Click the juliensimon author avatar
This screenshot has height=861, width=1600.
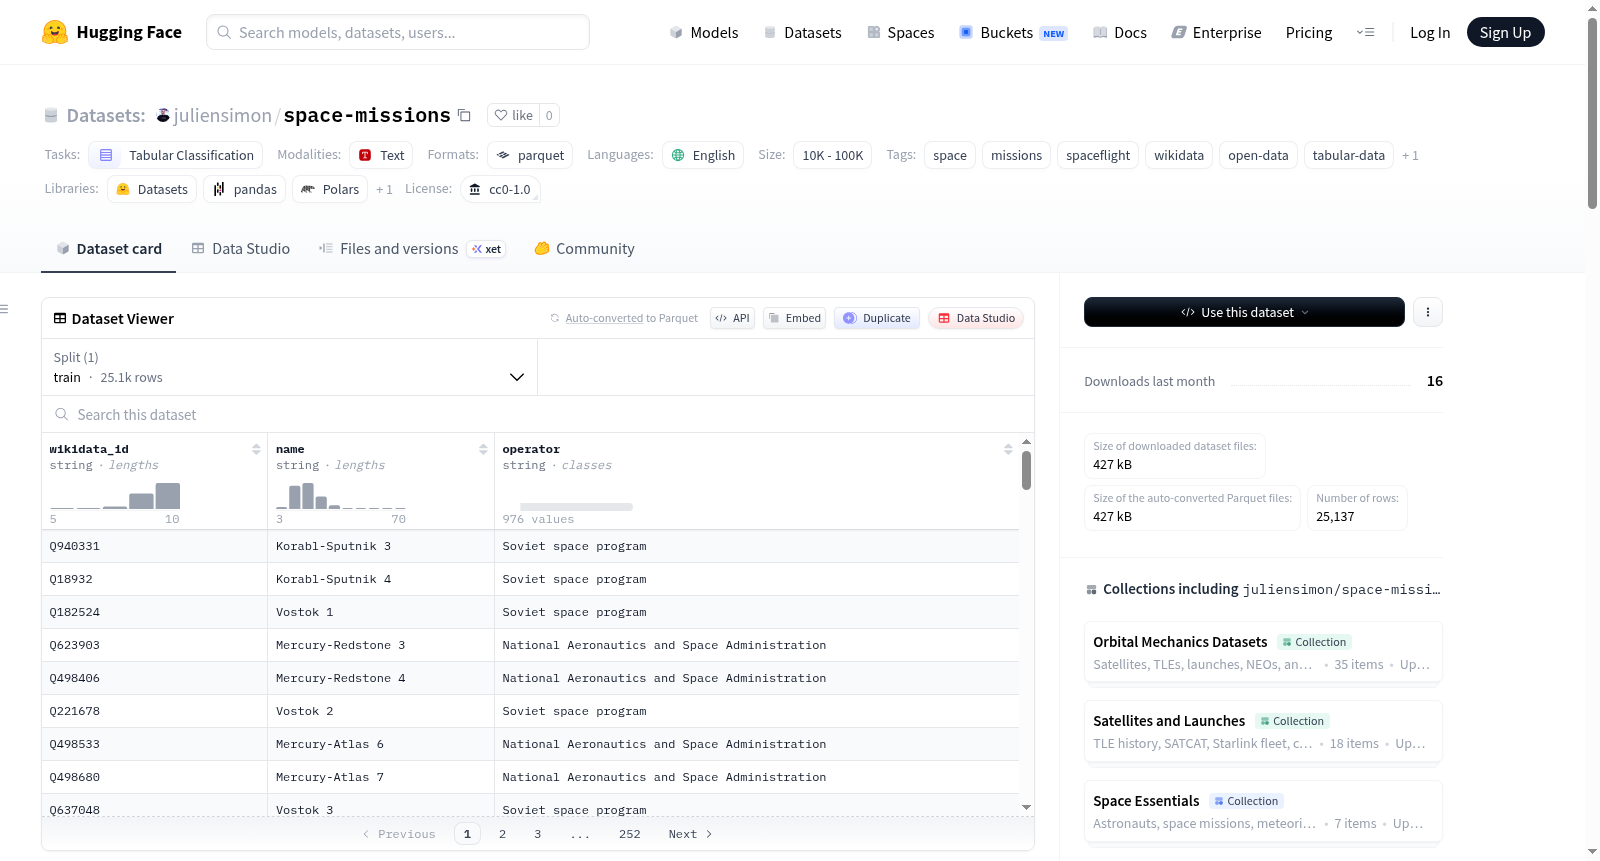coord(163,115)
